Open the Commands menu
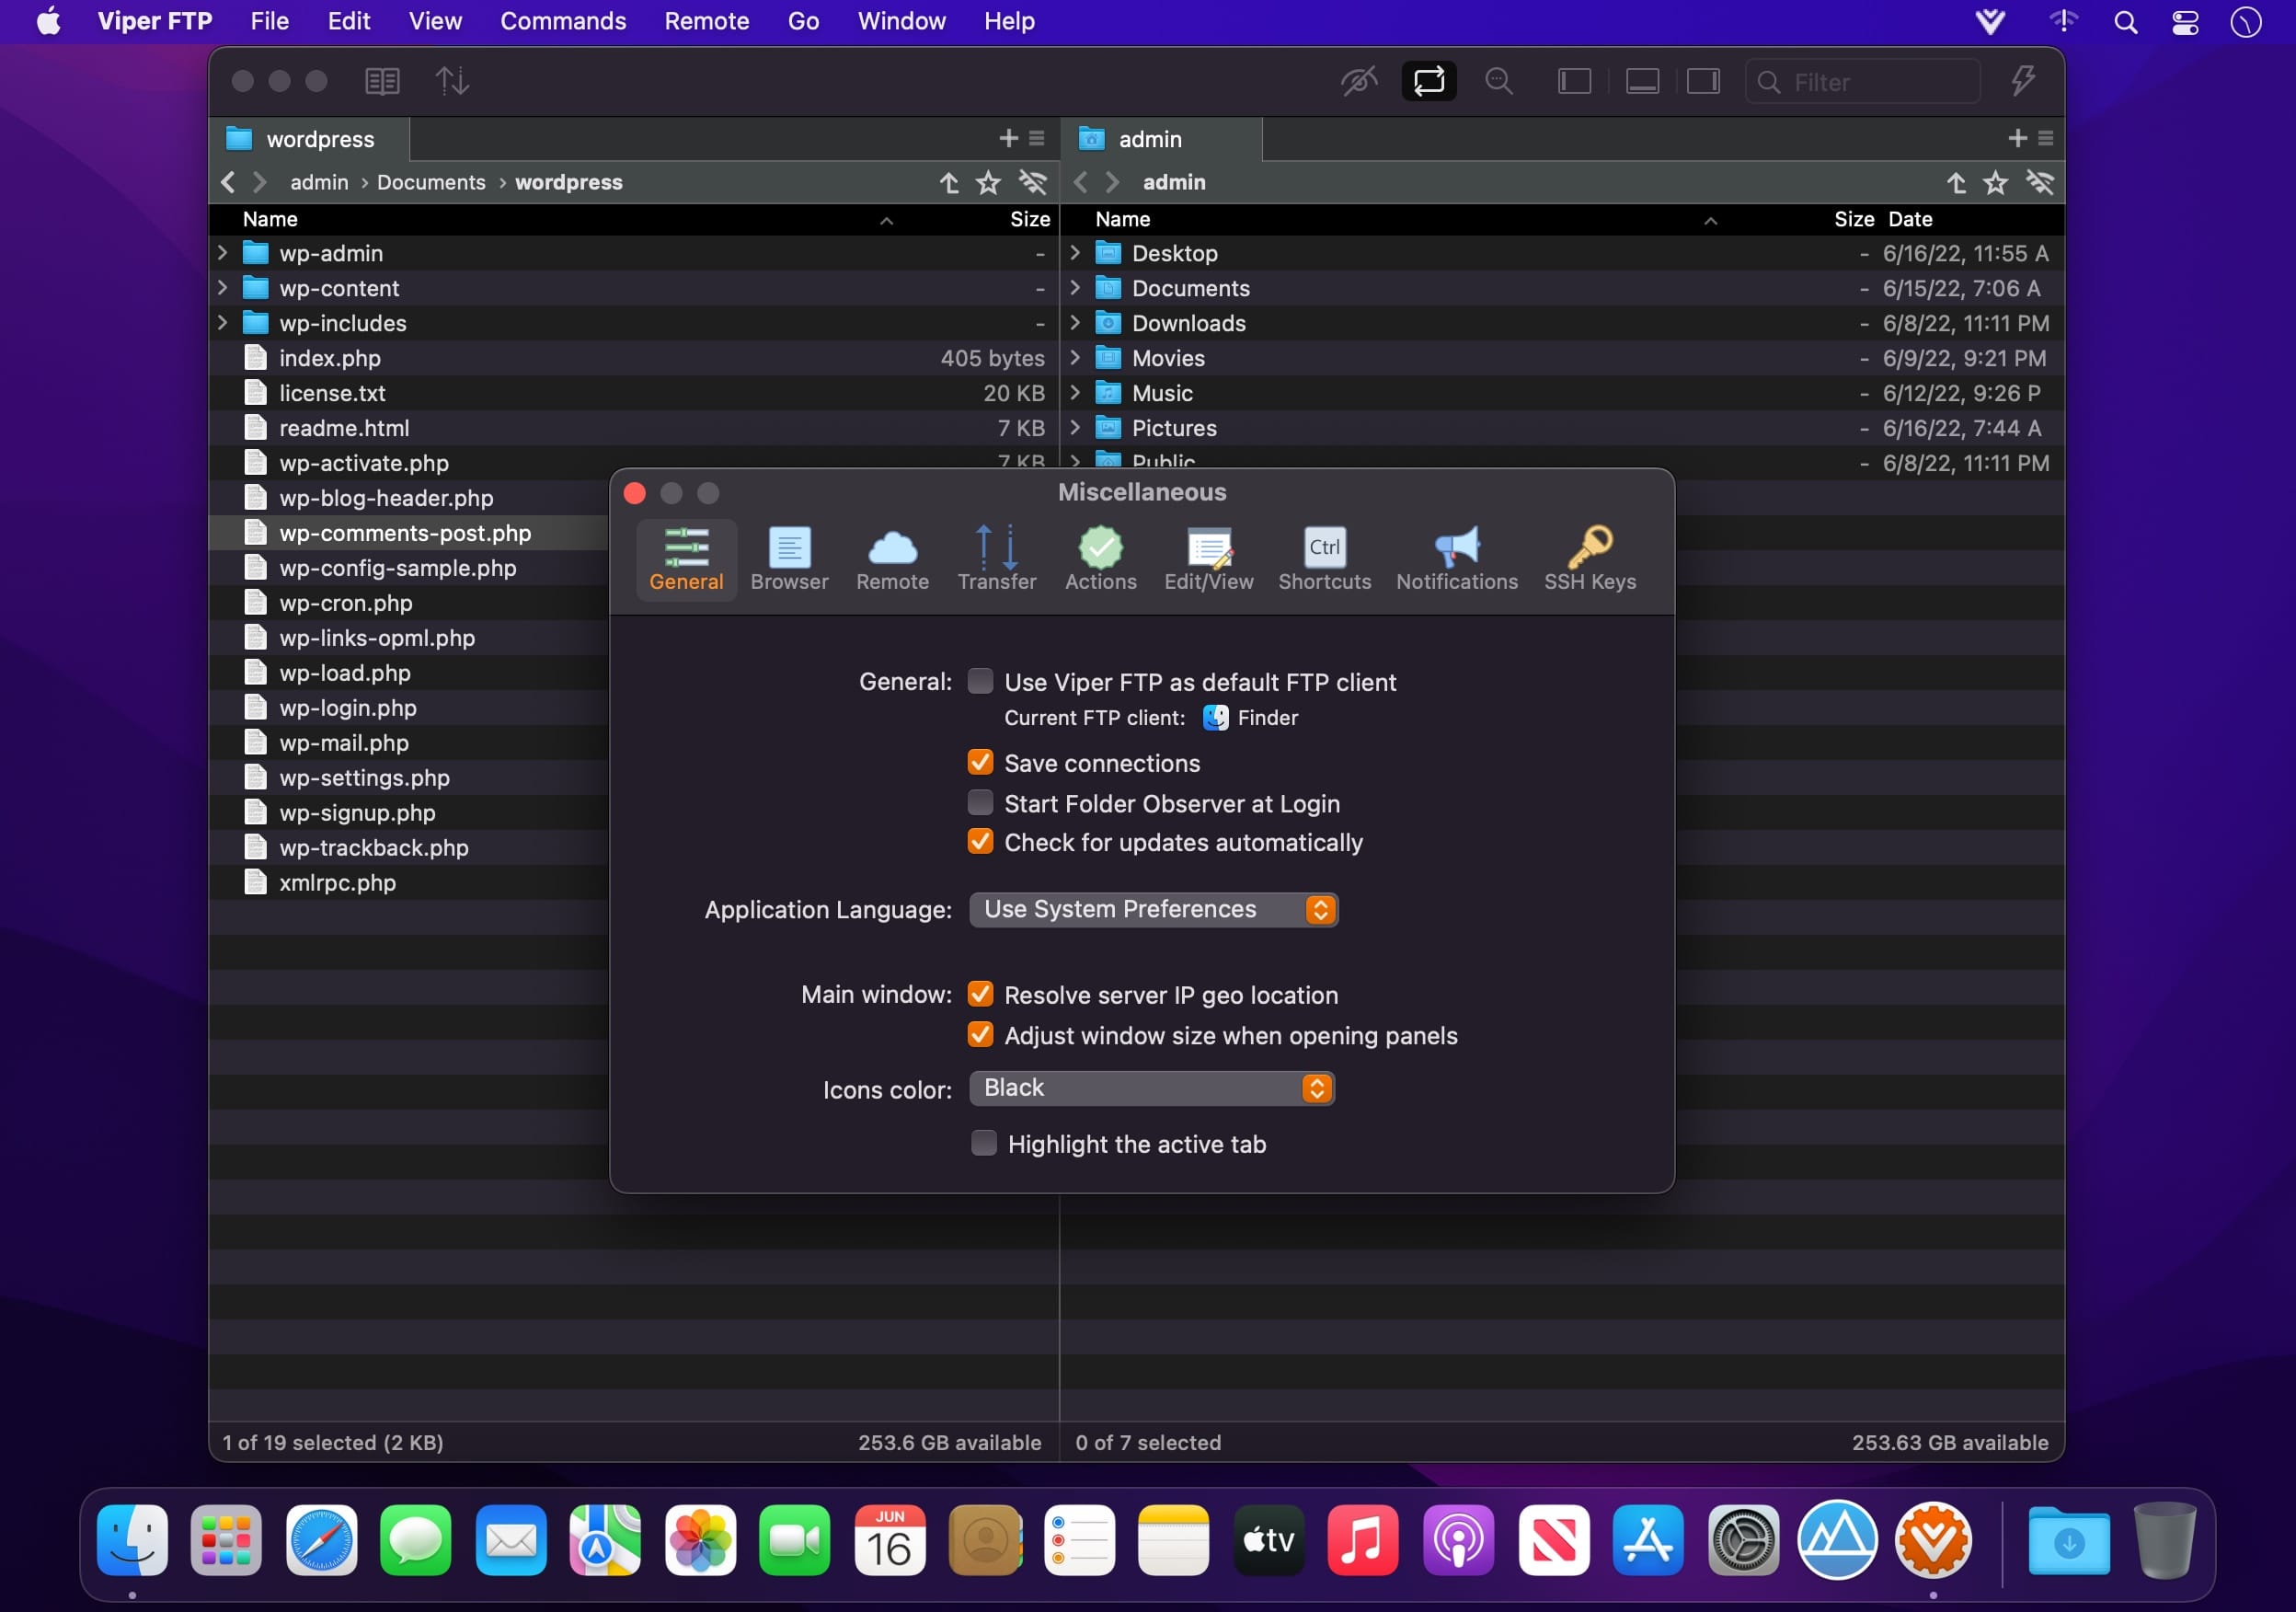2296x1612 pixels. click(563, 21)
